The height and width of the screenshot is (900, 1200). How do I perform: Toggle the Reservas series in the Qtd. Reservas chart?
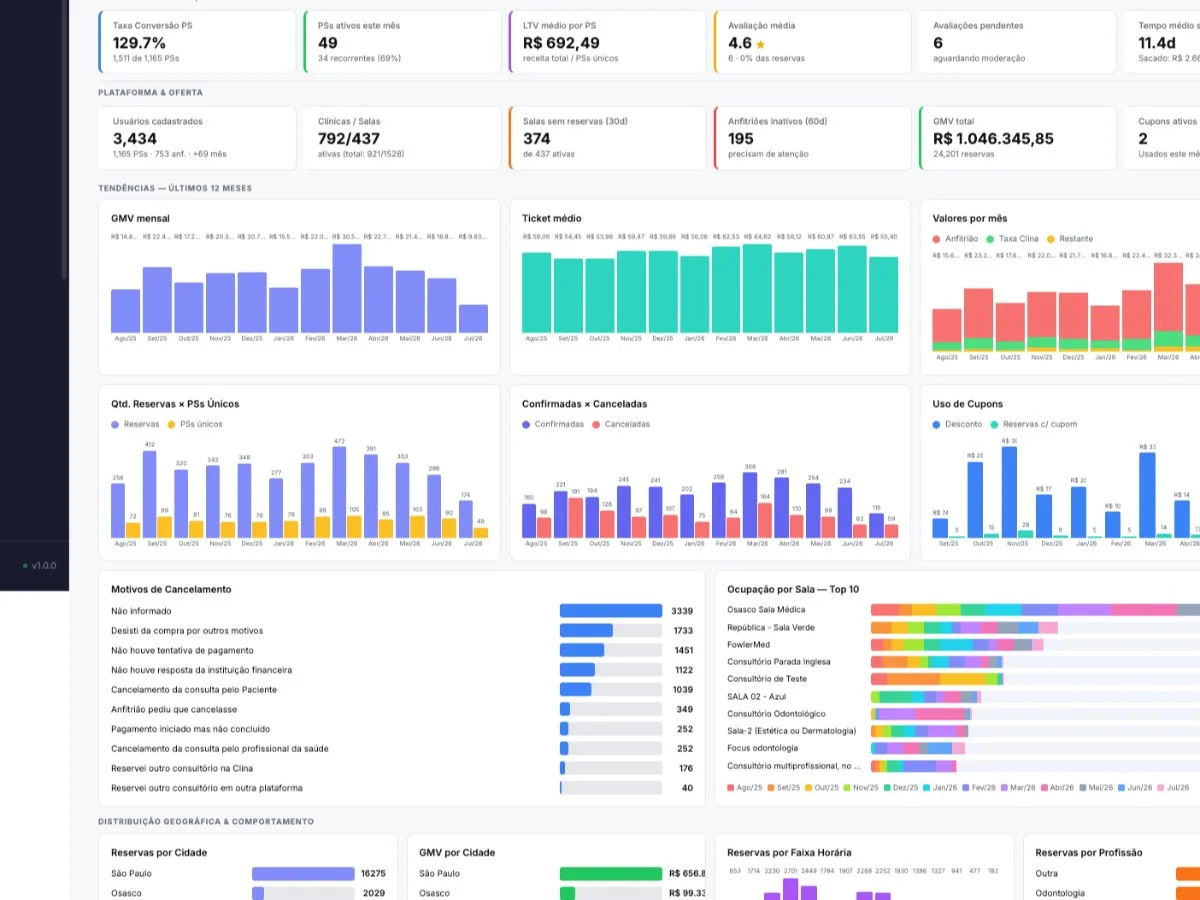click(135, 424)
